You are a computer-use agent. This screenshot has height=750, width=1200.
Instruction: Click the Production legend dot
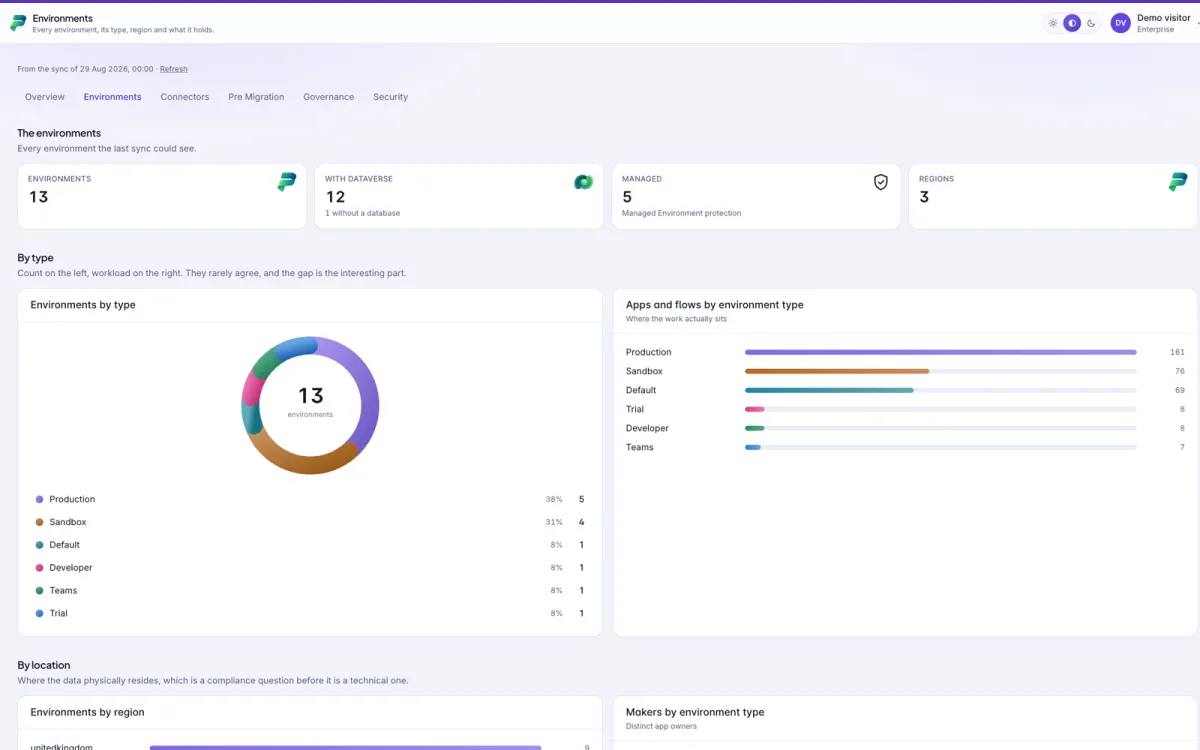(x=40, y=499)
